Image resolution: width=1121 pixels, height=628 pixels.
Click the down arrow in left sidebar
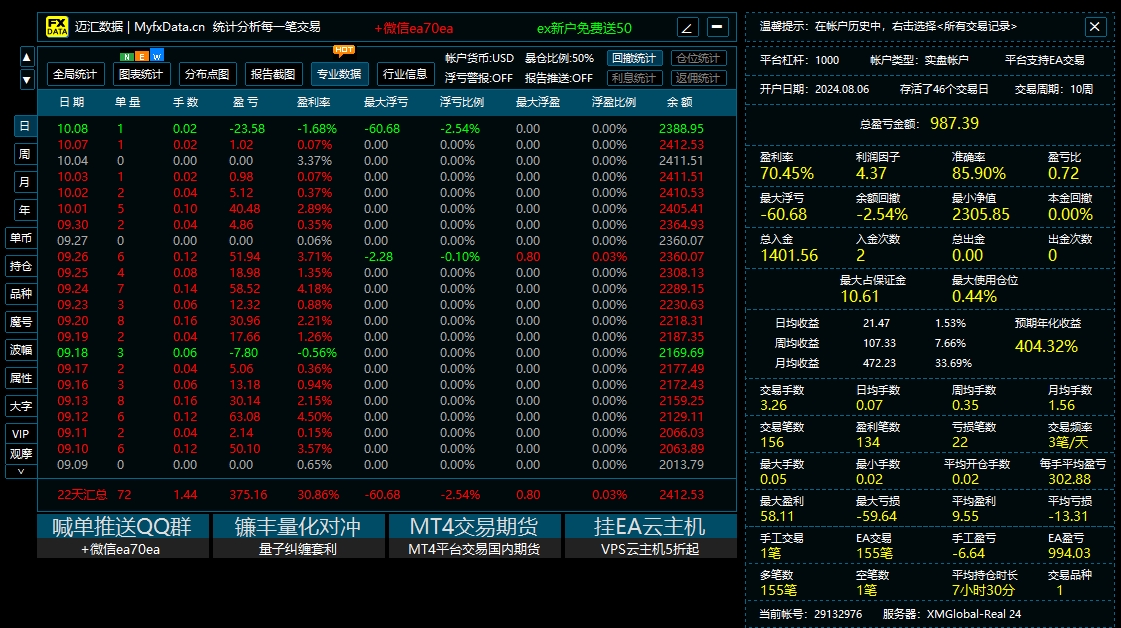pos(26,79)
